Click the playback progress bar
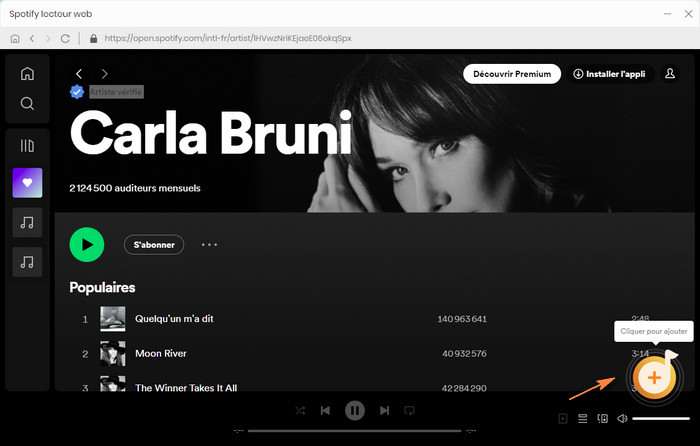The image size is (700, 446). pyautogui.click(x=354, y=431)
